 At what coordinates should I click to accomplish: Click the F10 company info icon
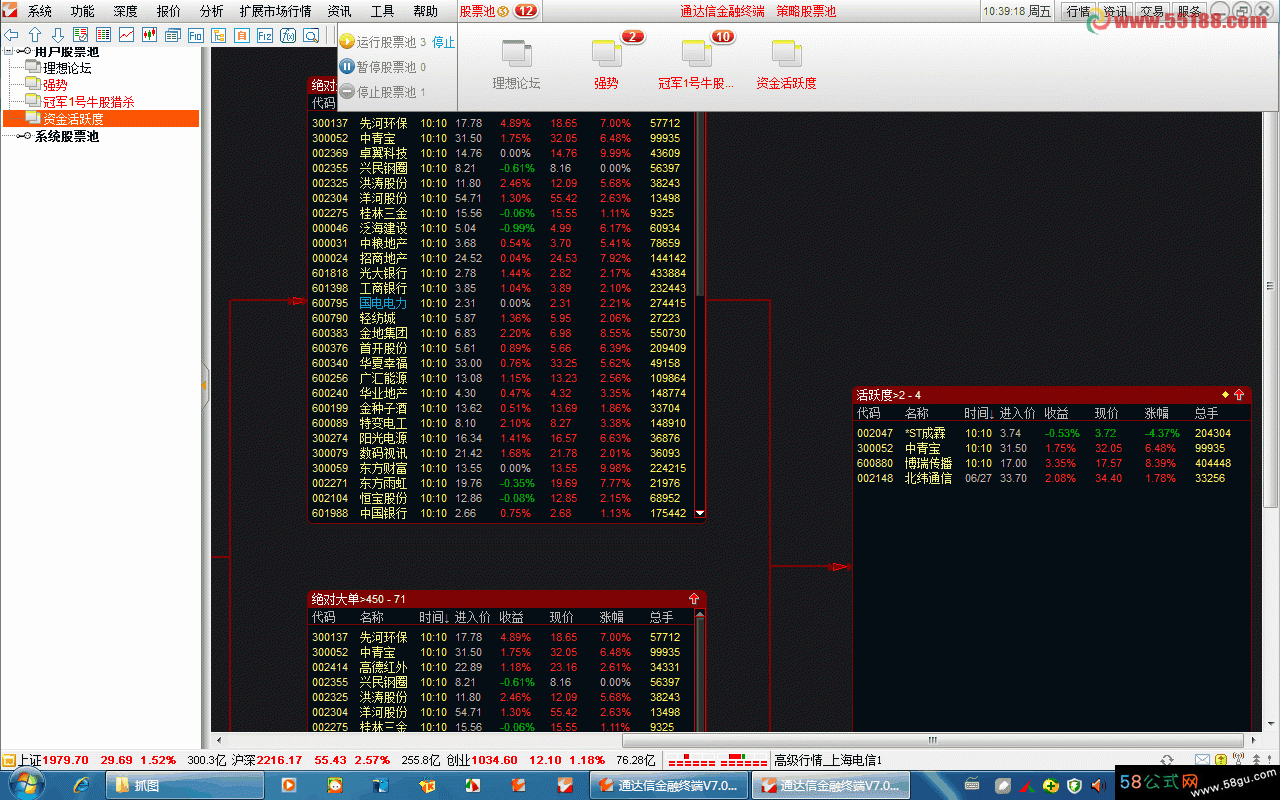point(196,35)
